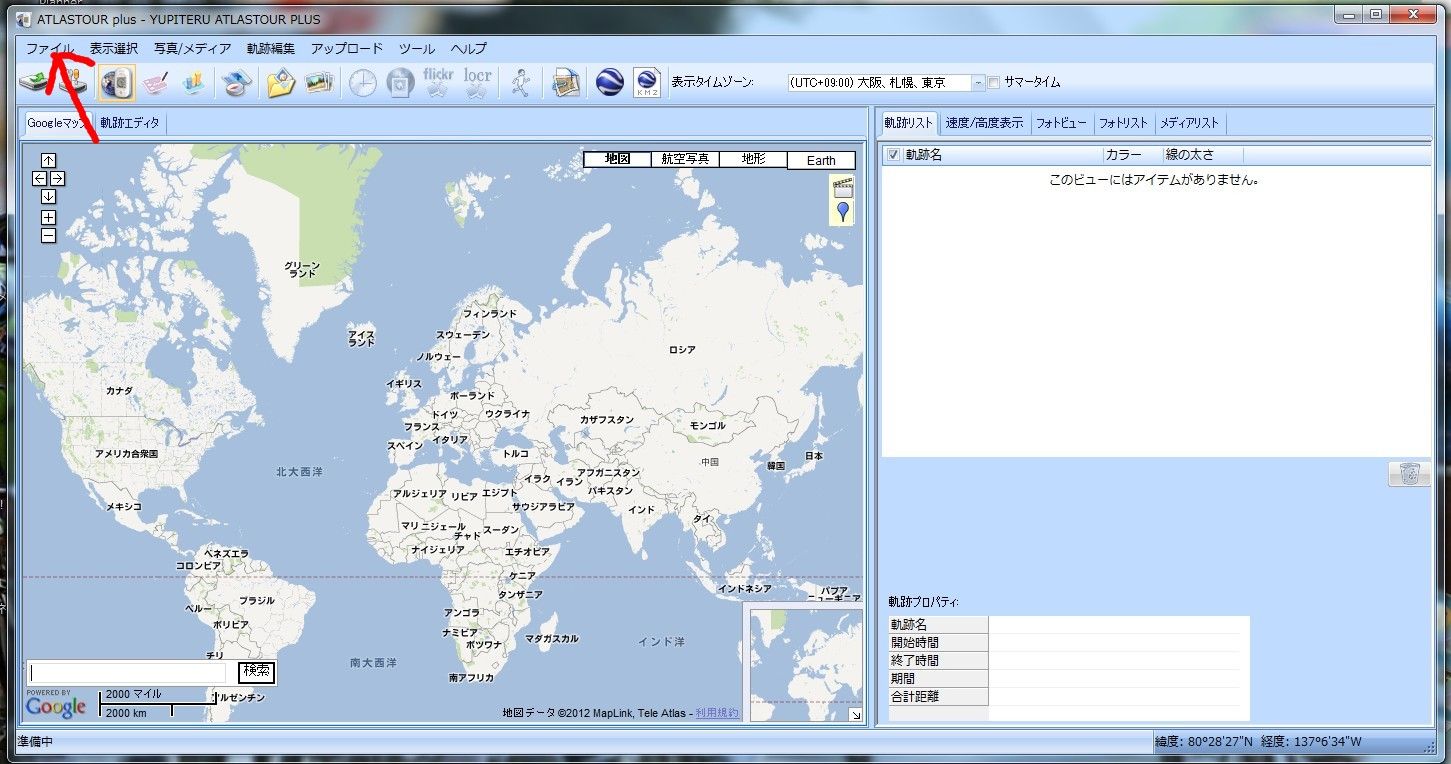Open the bar chart toolbar icon
The height and width of the screenshot is (764, 1451).
click(x=192, y=83)
